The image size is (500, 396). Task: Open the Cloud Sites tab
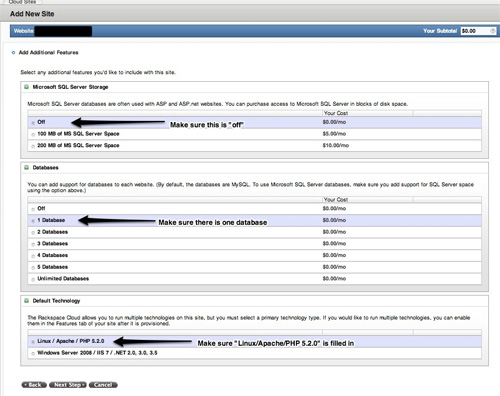pyautogui.click(x=22, y=2)
